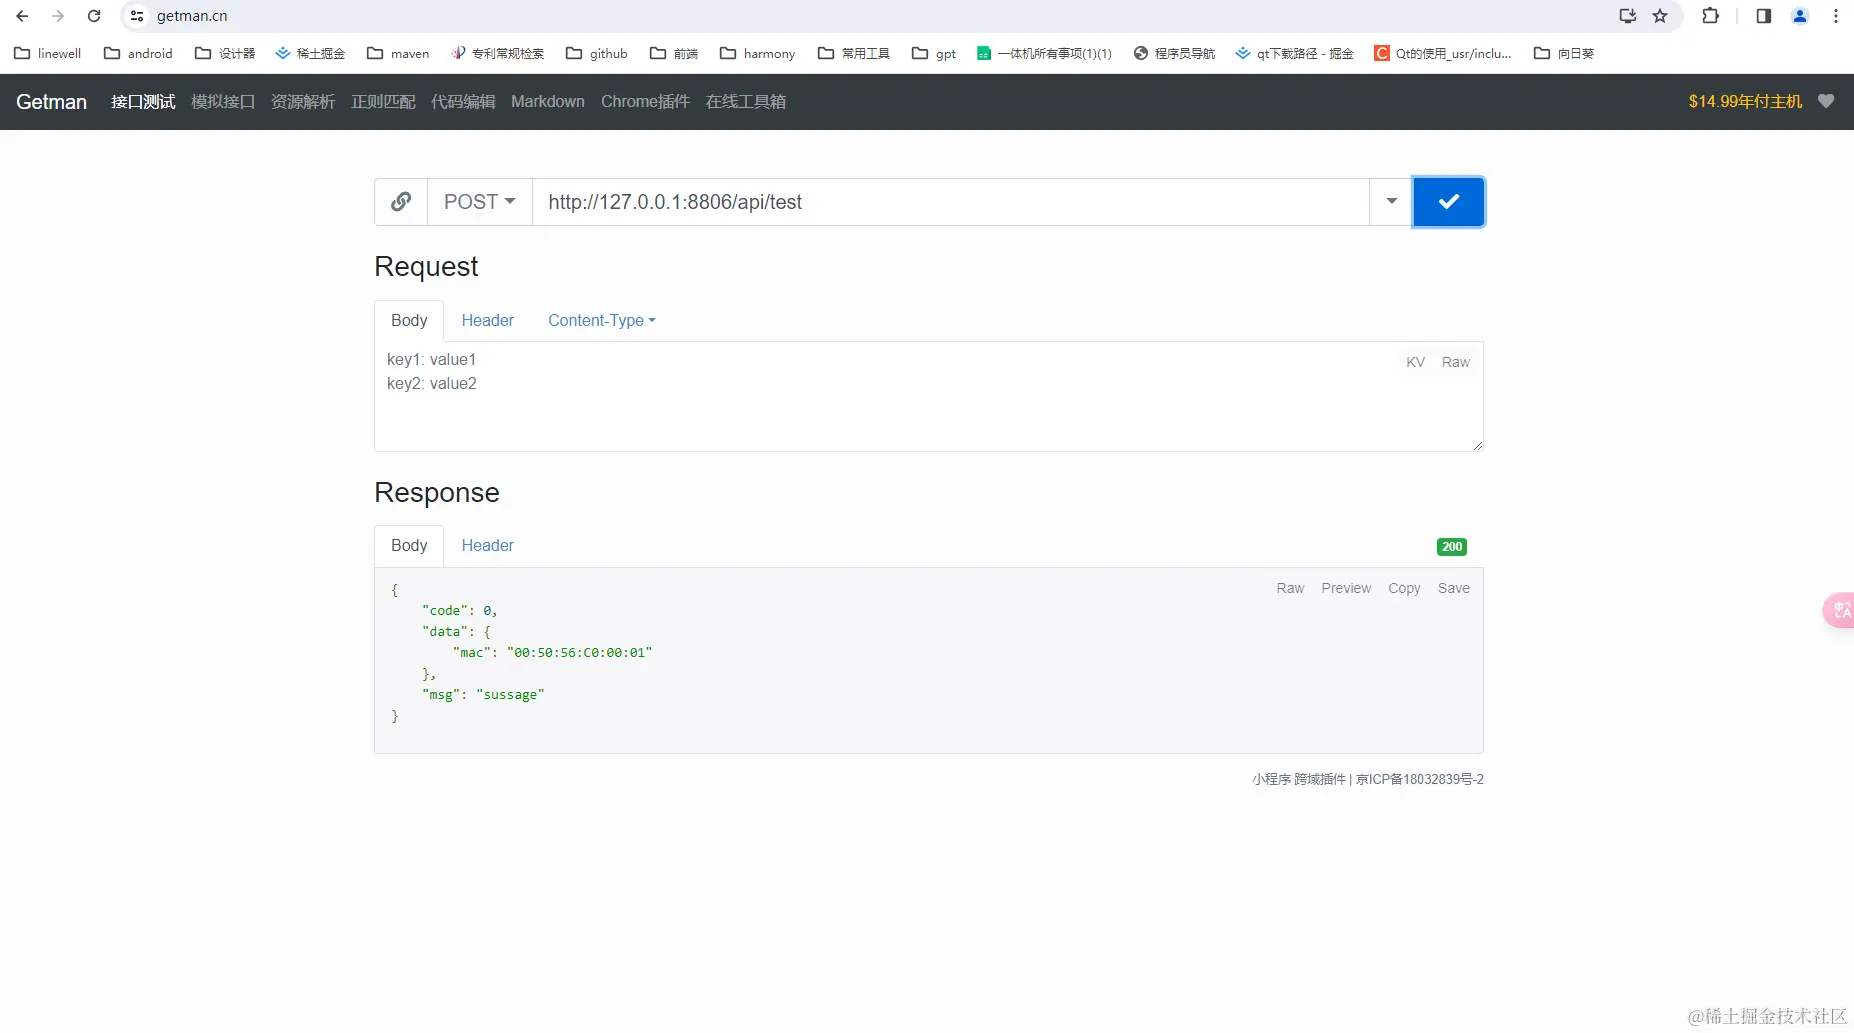1854x1033 pixels.
Task: Show response in Raw view
Action: [1290, 588]
